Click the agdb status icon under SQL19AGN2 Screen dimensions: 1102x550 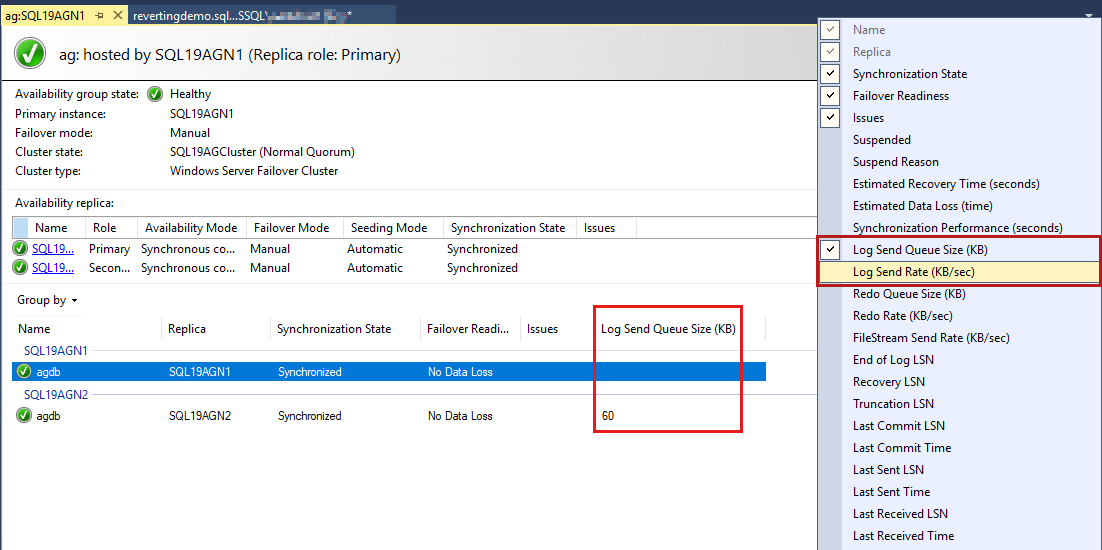tap(24, 416)
